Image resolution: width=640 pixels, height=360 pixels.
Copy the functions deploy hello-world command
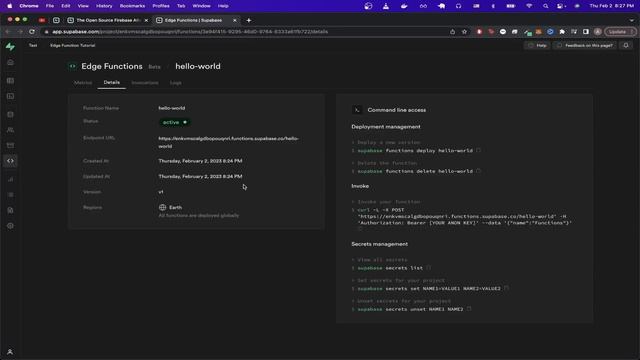click(478, 150)
